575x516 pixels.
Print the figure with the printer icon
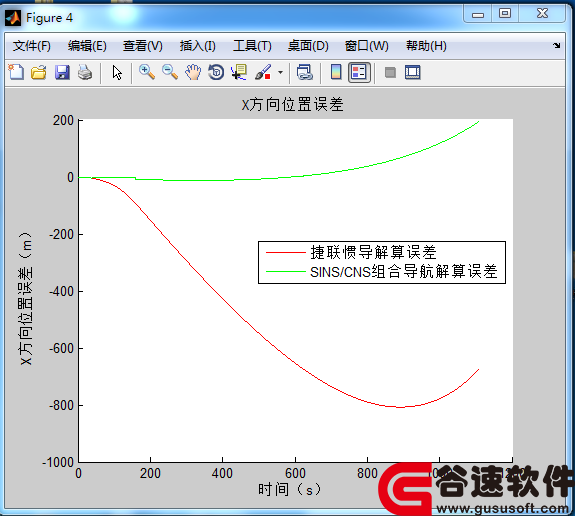[x=85, y=72]
